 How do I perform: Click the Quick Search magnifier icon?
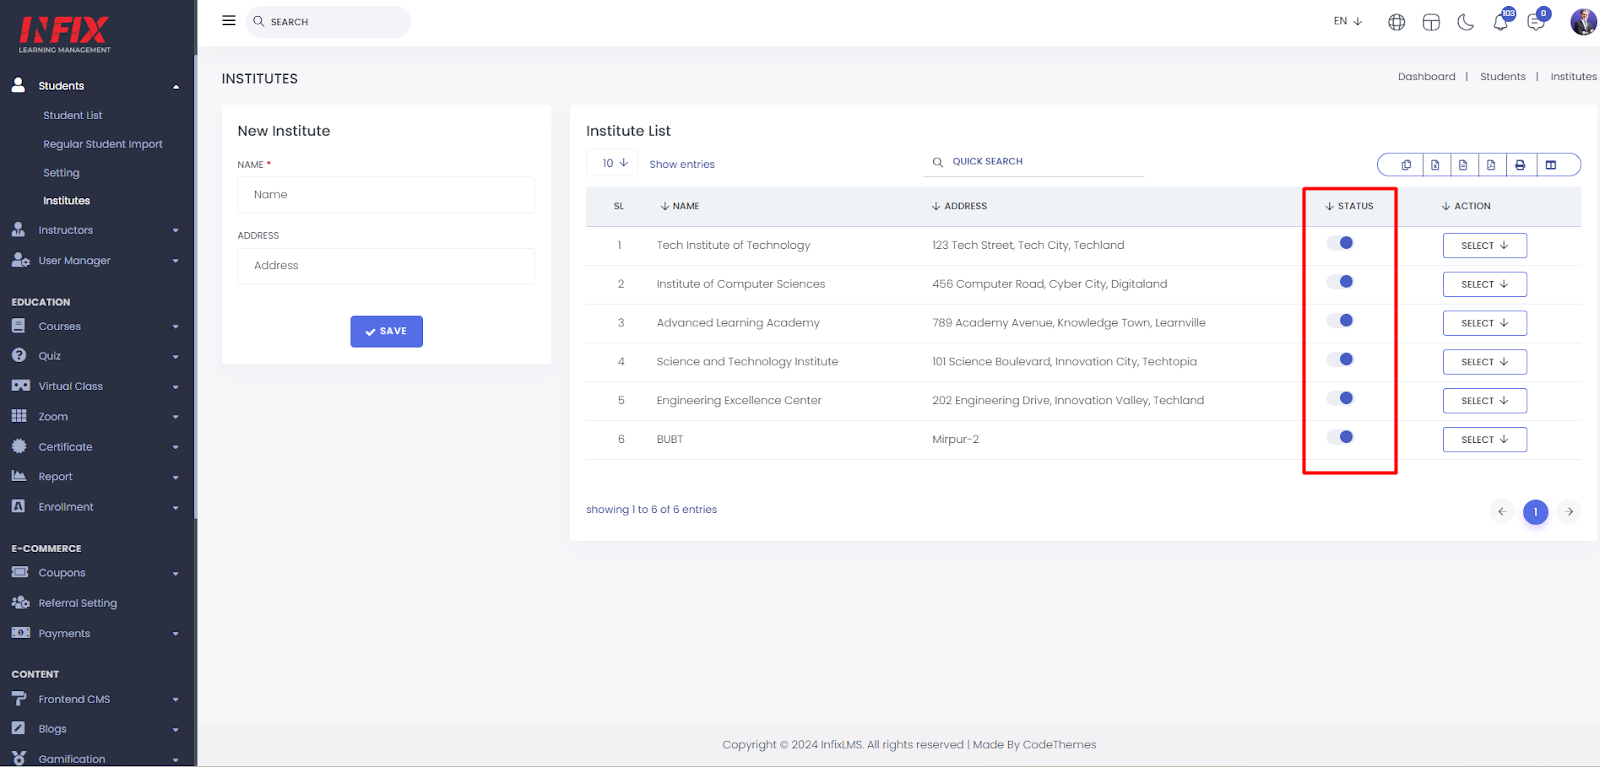coord(938,162)
